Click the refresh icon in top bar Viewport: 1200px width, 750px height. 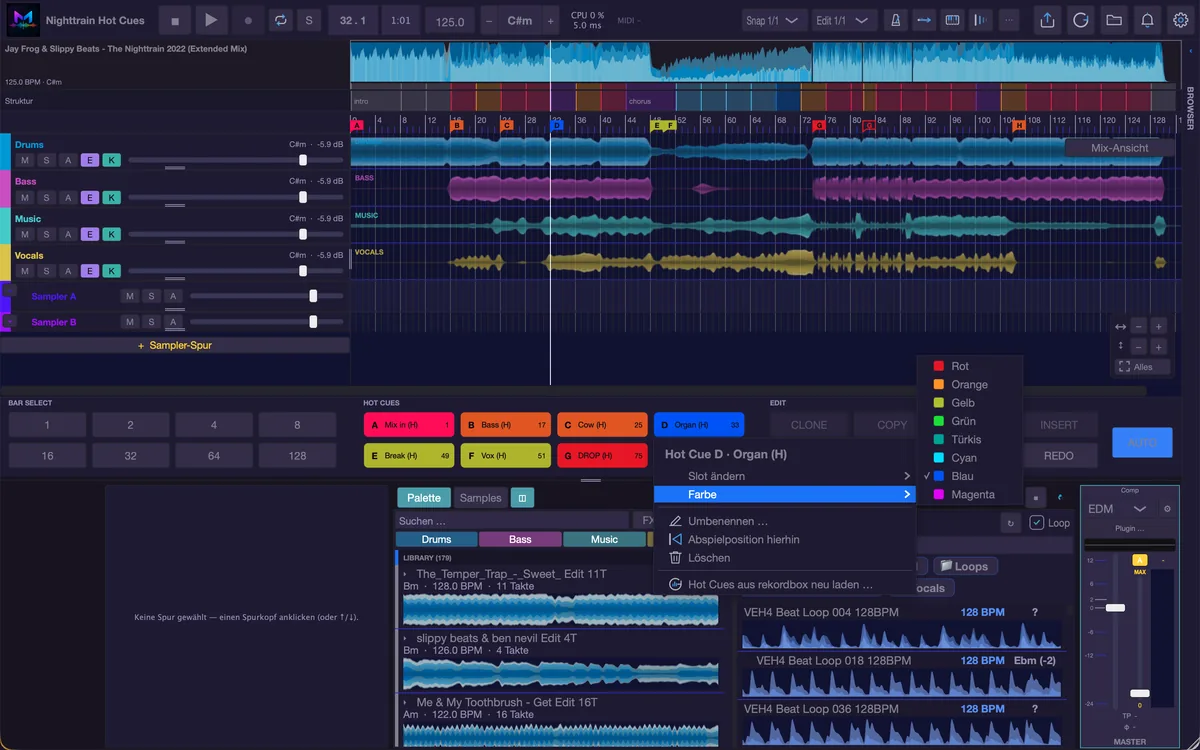[x=1080, y=20]
